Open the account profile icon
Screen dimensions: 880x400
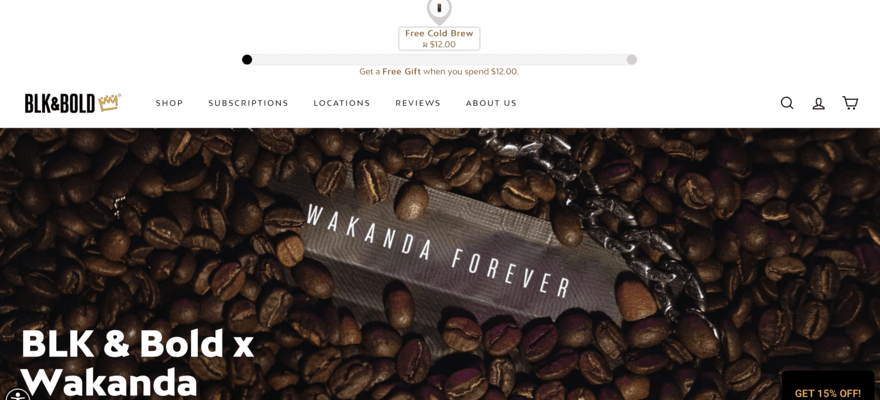pyautogui.click(x=819, y=103)
